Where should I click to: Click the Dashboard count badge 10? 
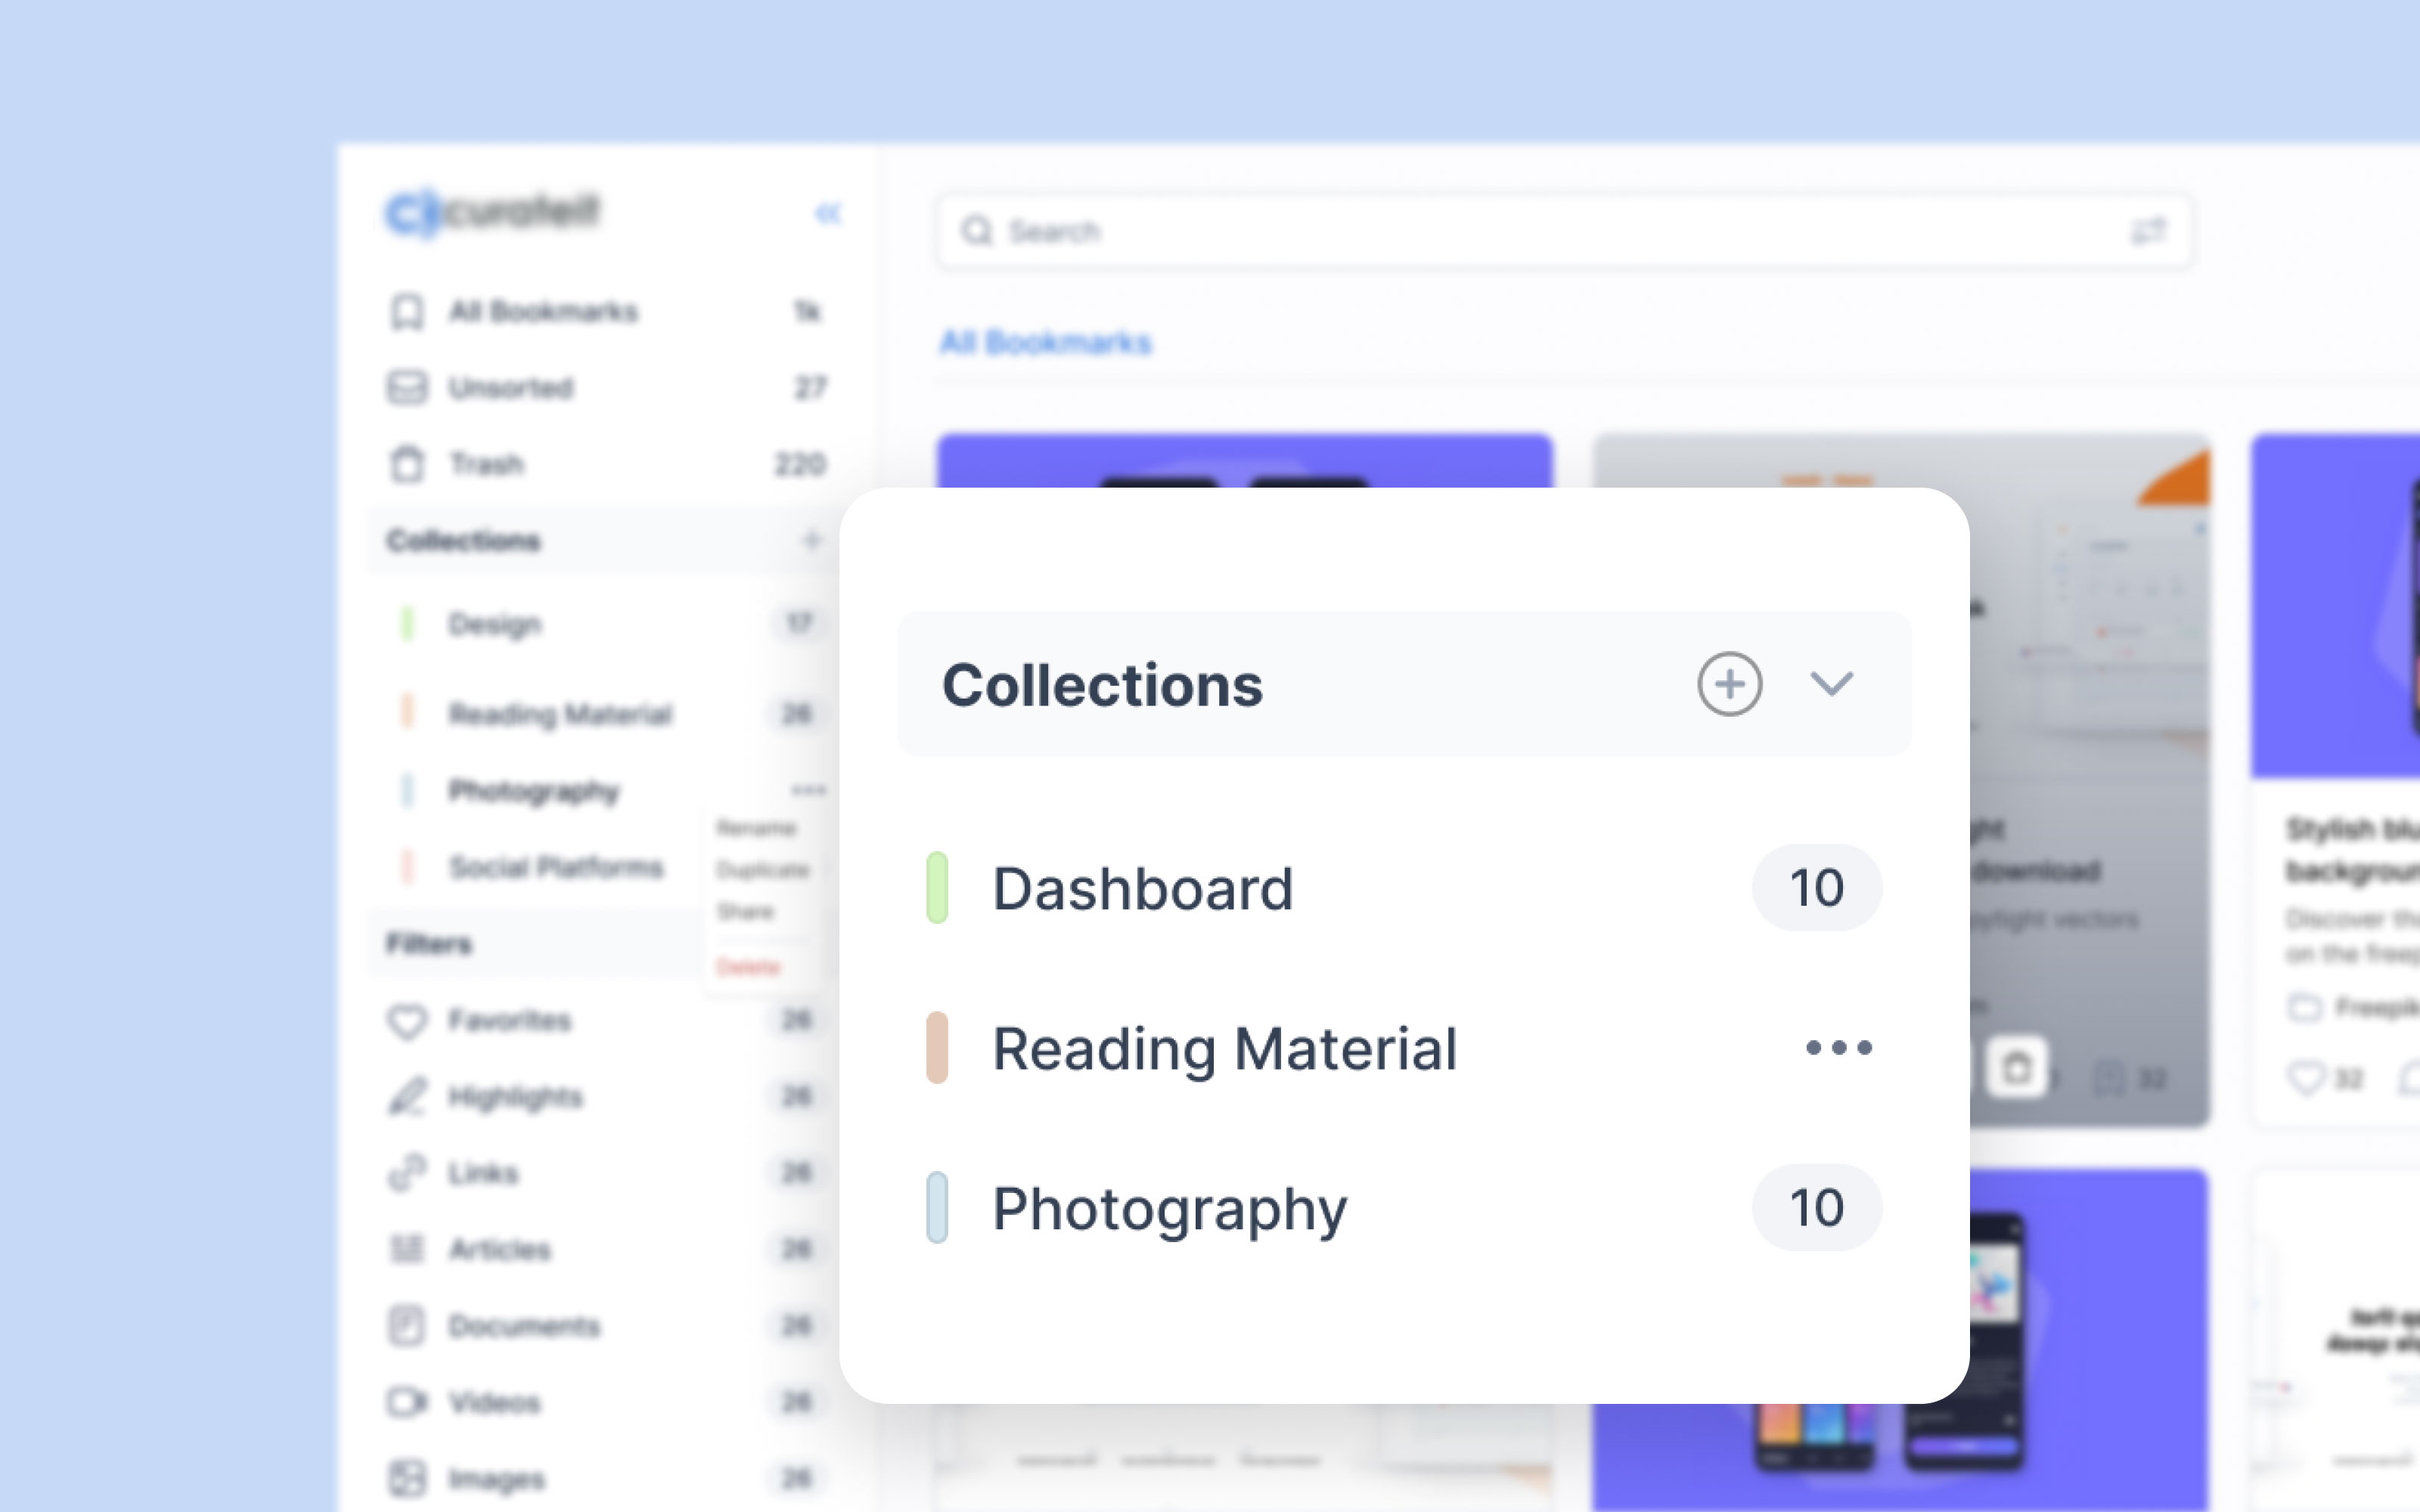[1816, 888]
